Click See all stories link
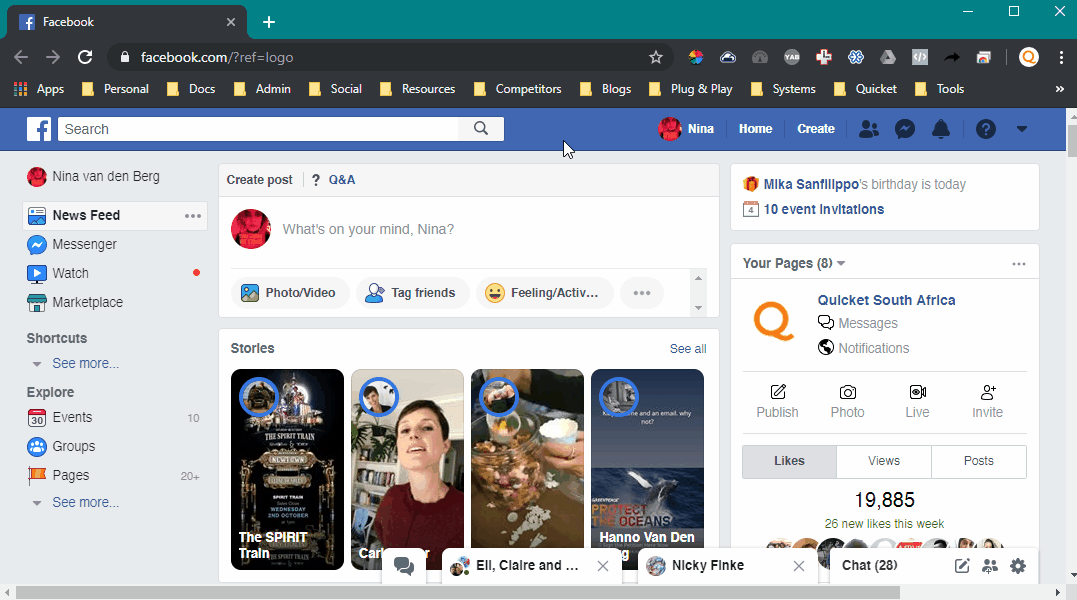The width and height of the screenshot is (1077, 600). point(688,349)
